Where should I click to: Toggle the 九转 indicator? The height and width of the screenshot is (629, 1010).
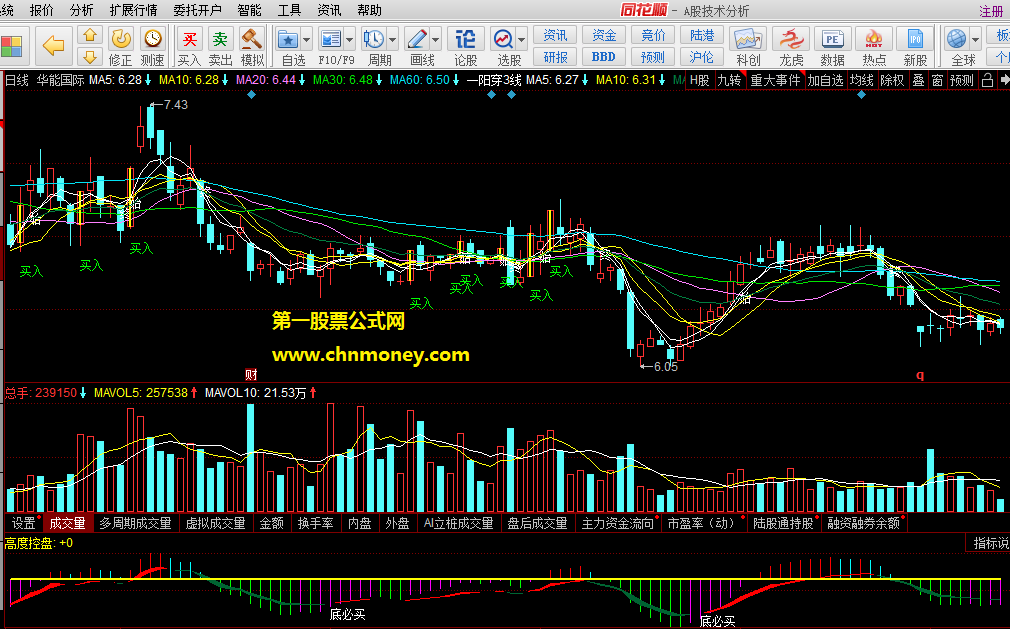click(729, 80)
